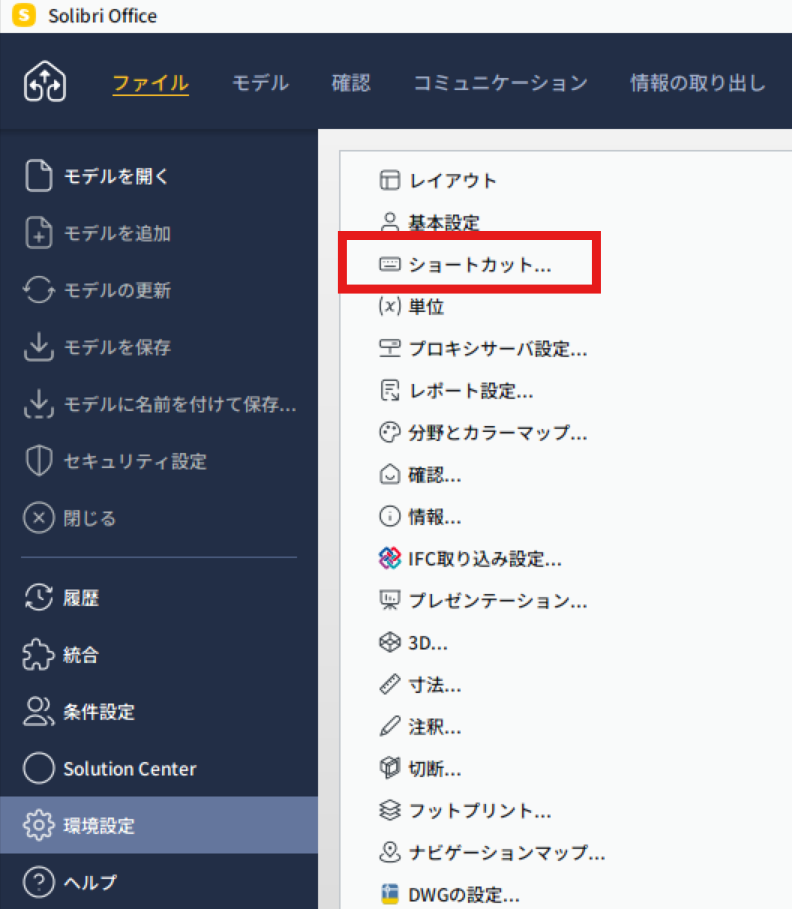The width and height of the screenshot is (792, 909).
Task: Open ヘルプ label
Action: coord(90,882)
